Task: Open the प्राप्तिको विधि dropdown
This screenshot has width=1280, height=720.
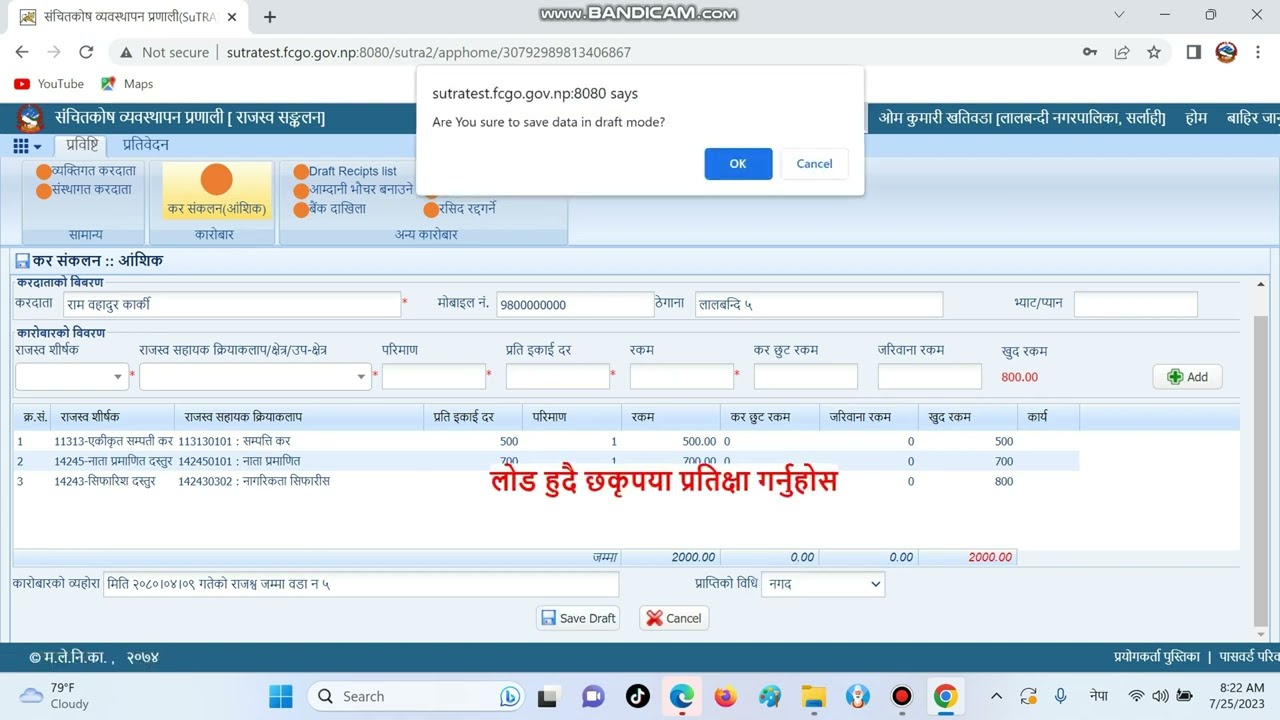Action: (x=823, y=584)
